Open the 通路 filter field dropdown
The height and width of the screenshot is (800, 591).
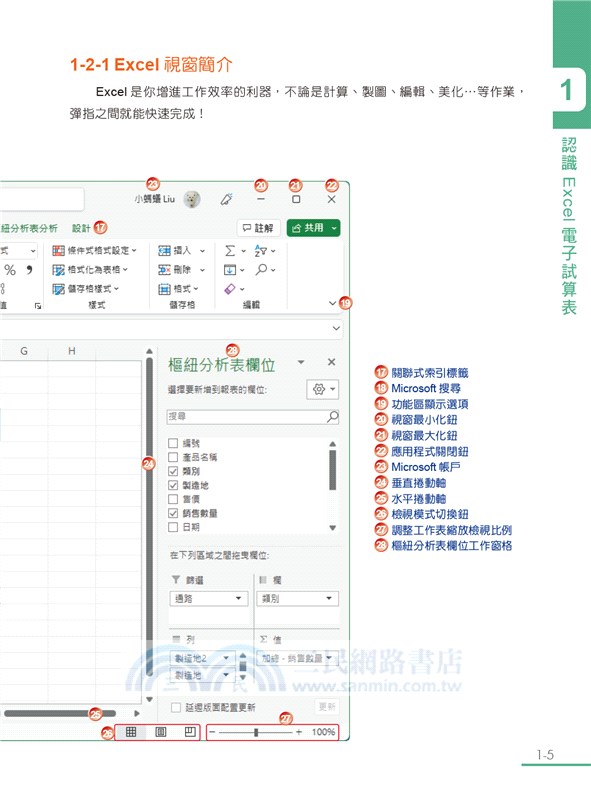click(x=238, y=598)
